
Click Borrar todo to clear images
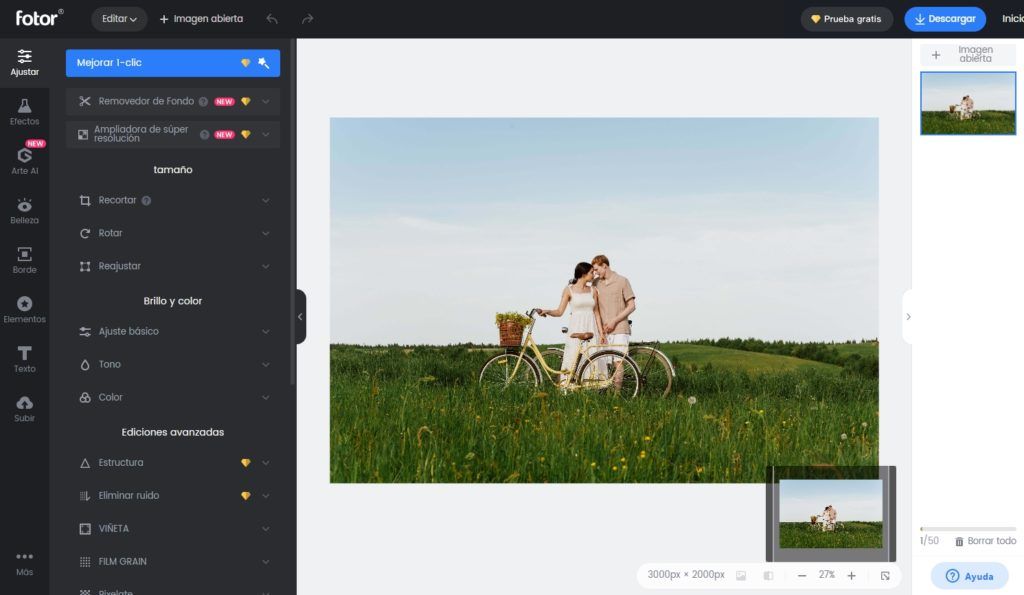(985, 541)
